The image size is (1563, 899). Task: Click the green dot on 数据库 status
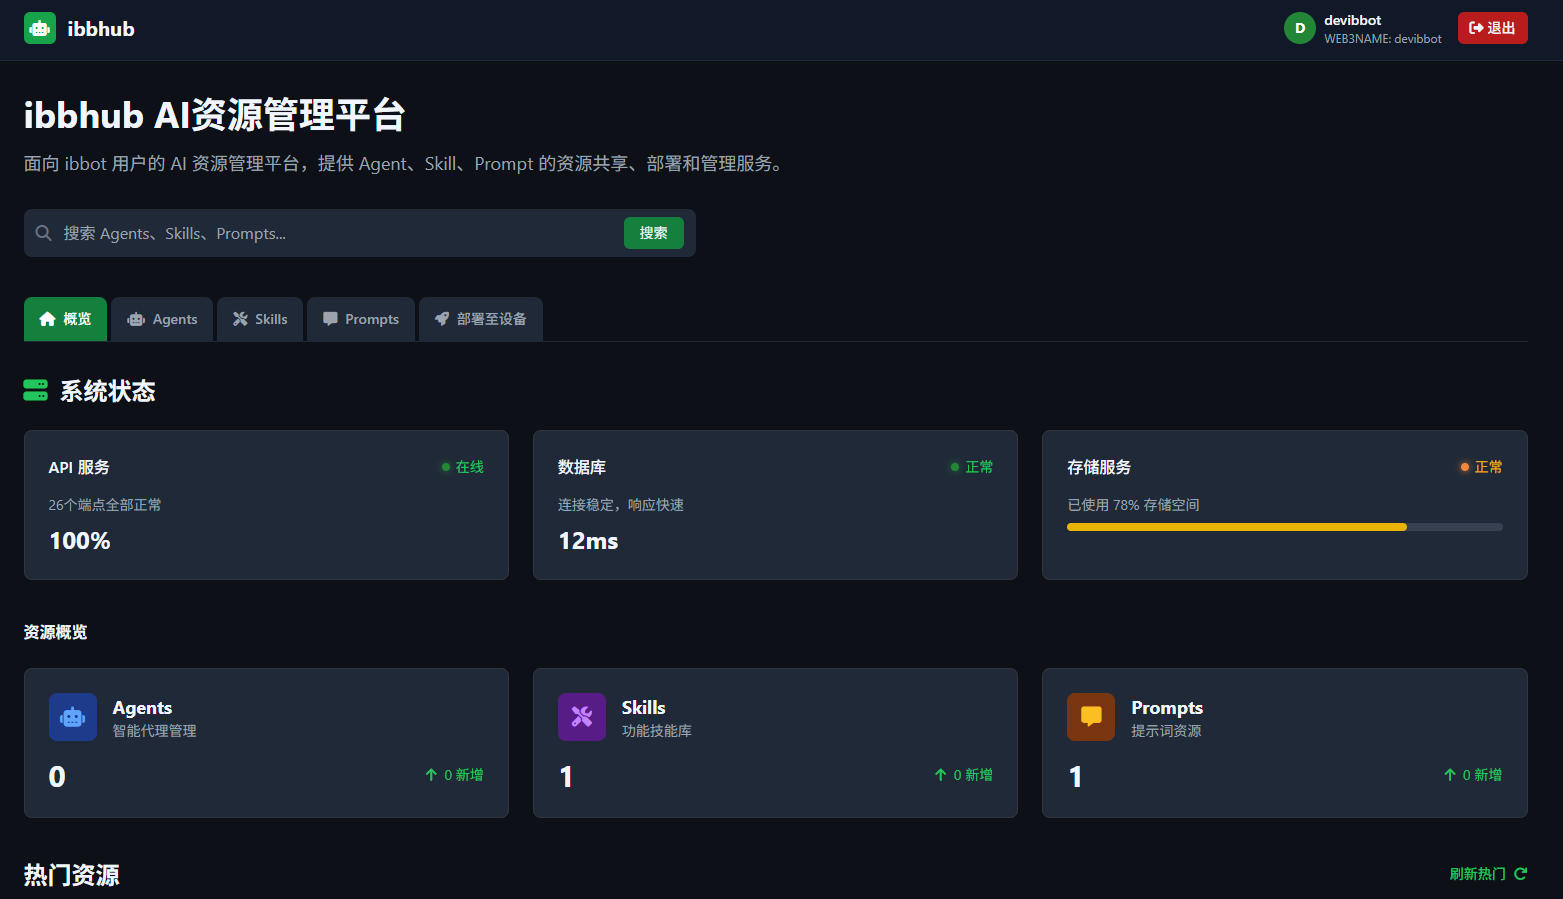955,467
